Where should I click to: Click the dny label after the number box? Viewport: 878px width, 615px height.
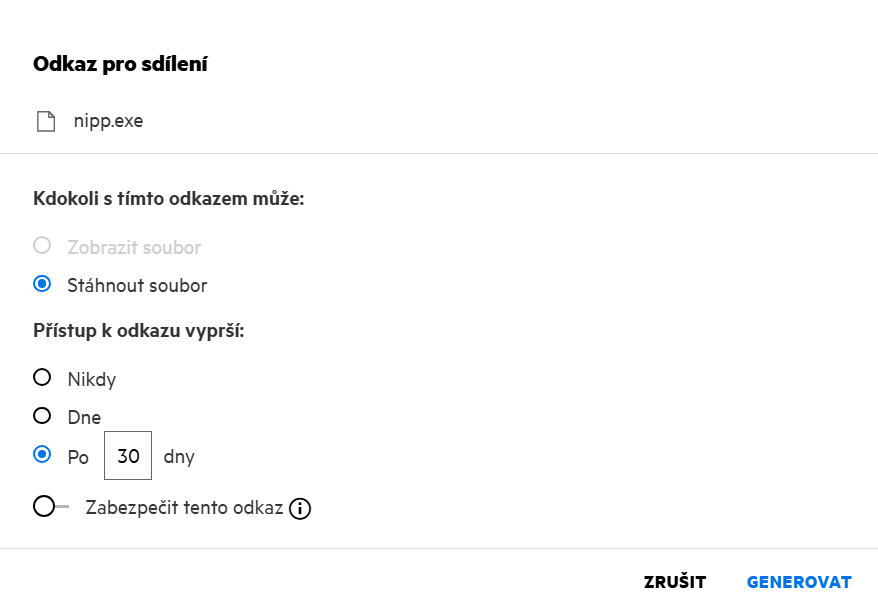179,457
